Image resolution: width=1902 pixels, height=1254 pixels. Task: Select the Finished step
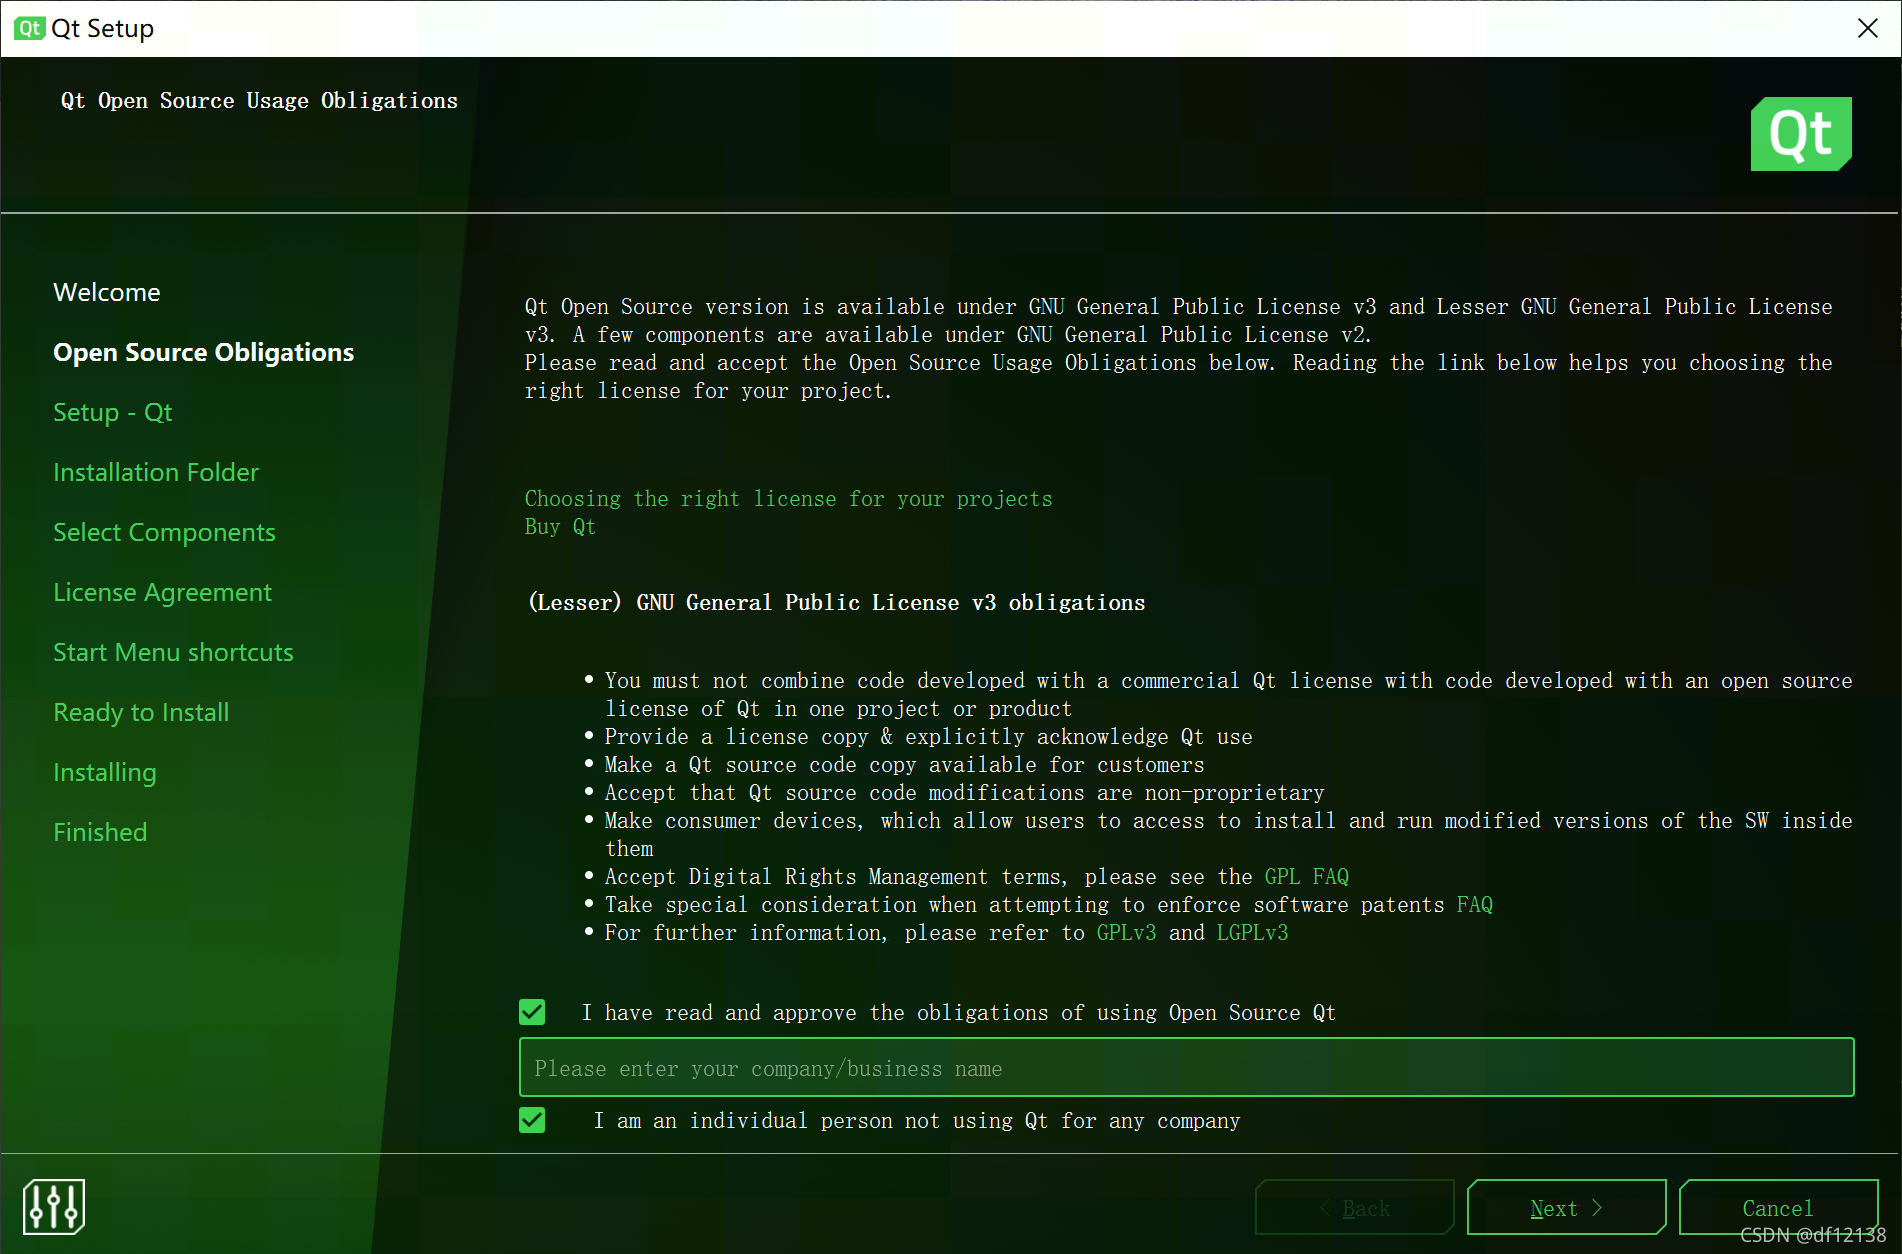coord(100,832)
